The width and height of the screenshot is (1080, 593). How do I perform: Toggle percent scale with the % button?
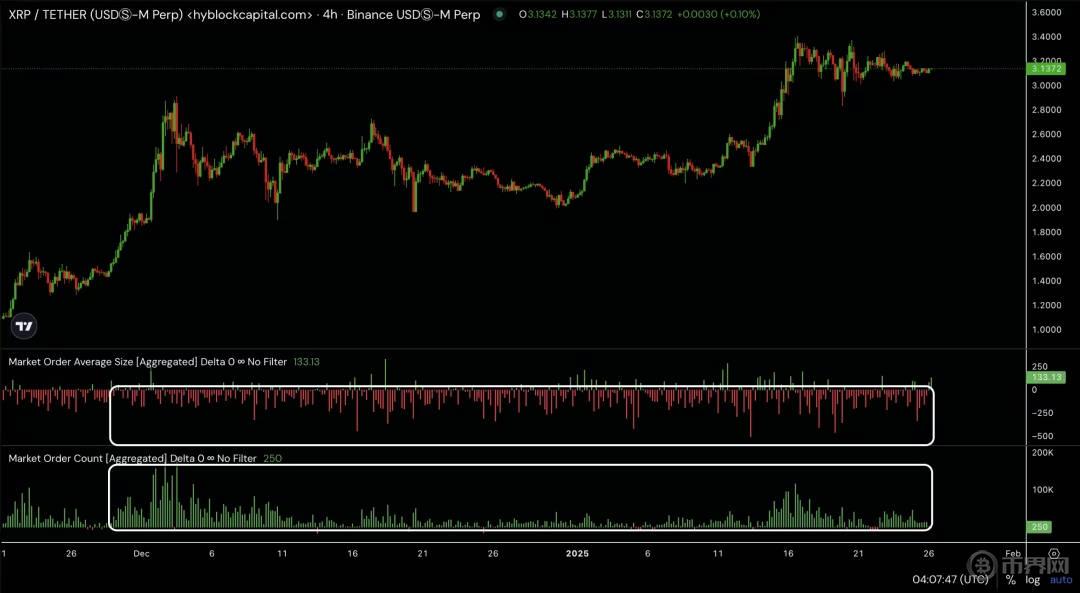click(1010, 580)
